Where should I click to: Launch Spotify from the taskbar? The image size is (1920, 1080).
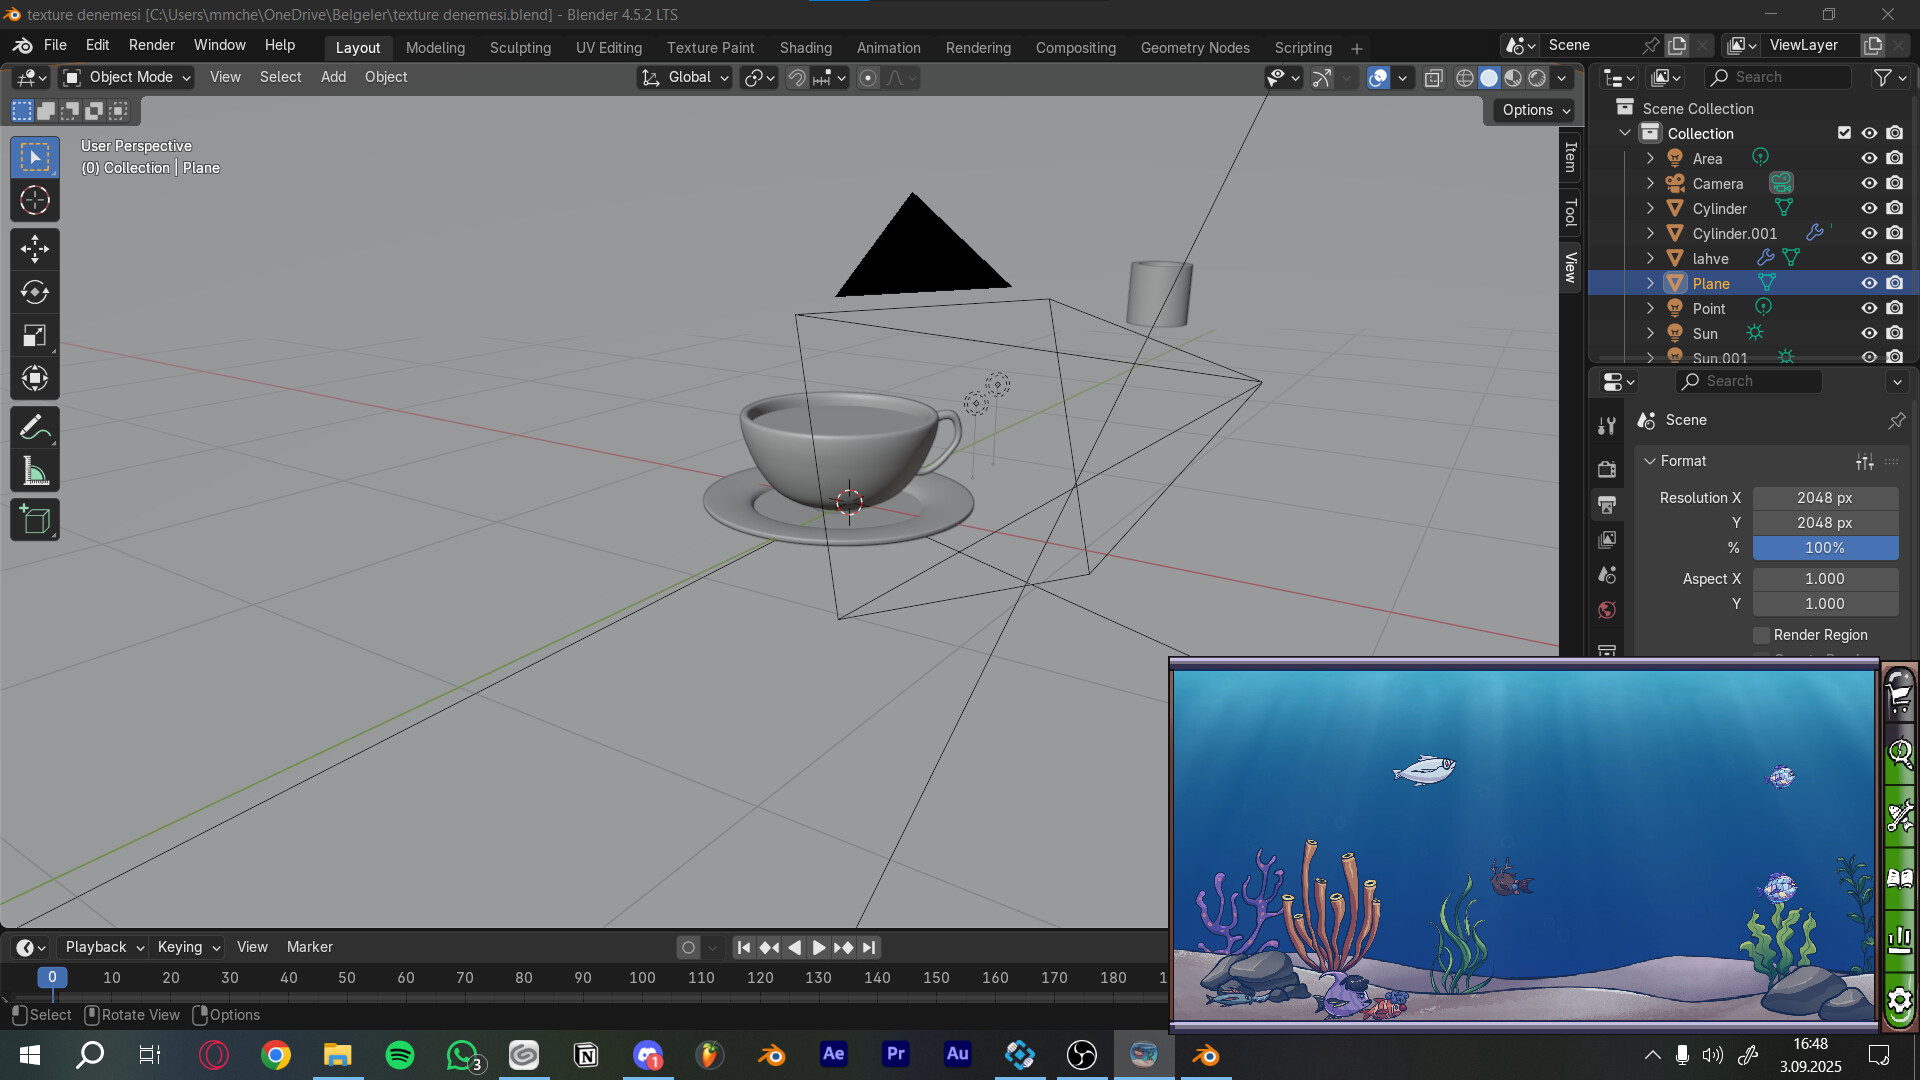pyautogui.click(x=399, y=1054)
